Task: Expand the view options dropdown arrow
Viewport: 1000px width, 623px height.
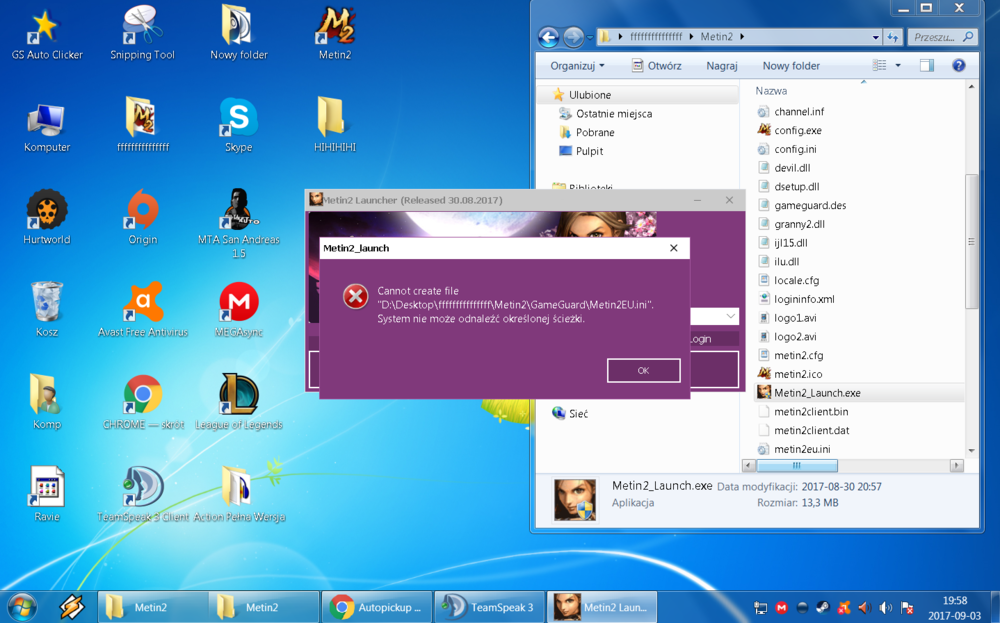Action: (x=898, y=65)
